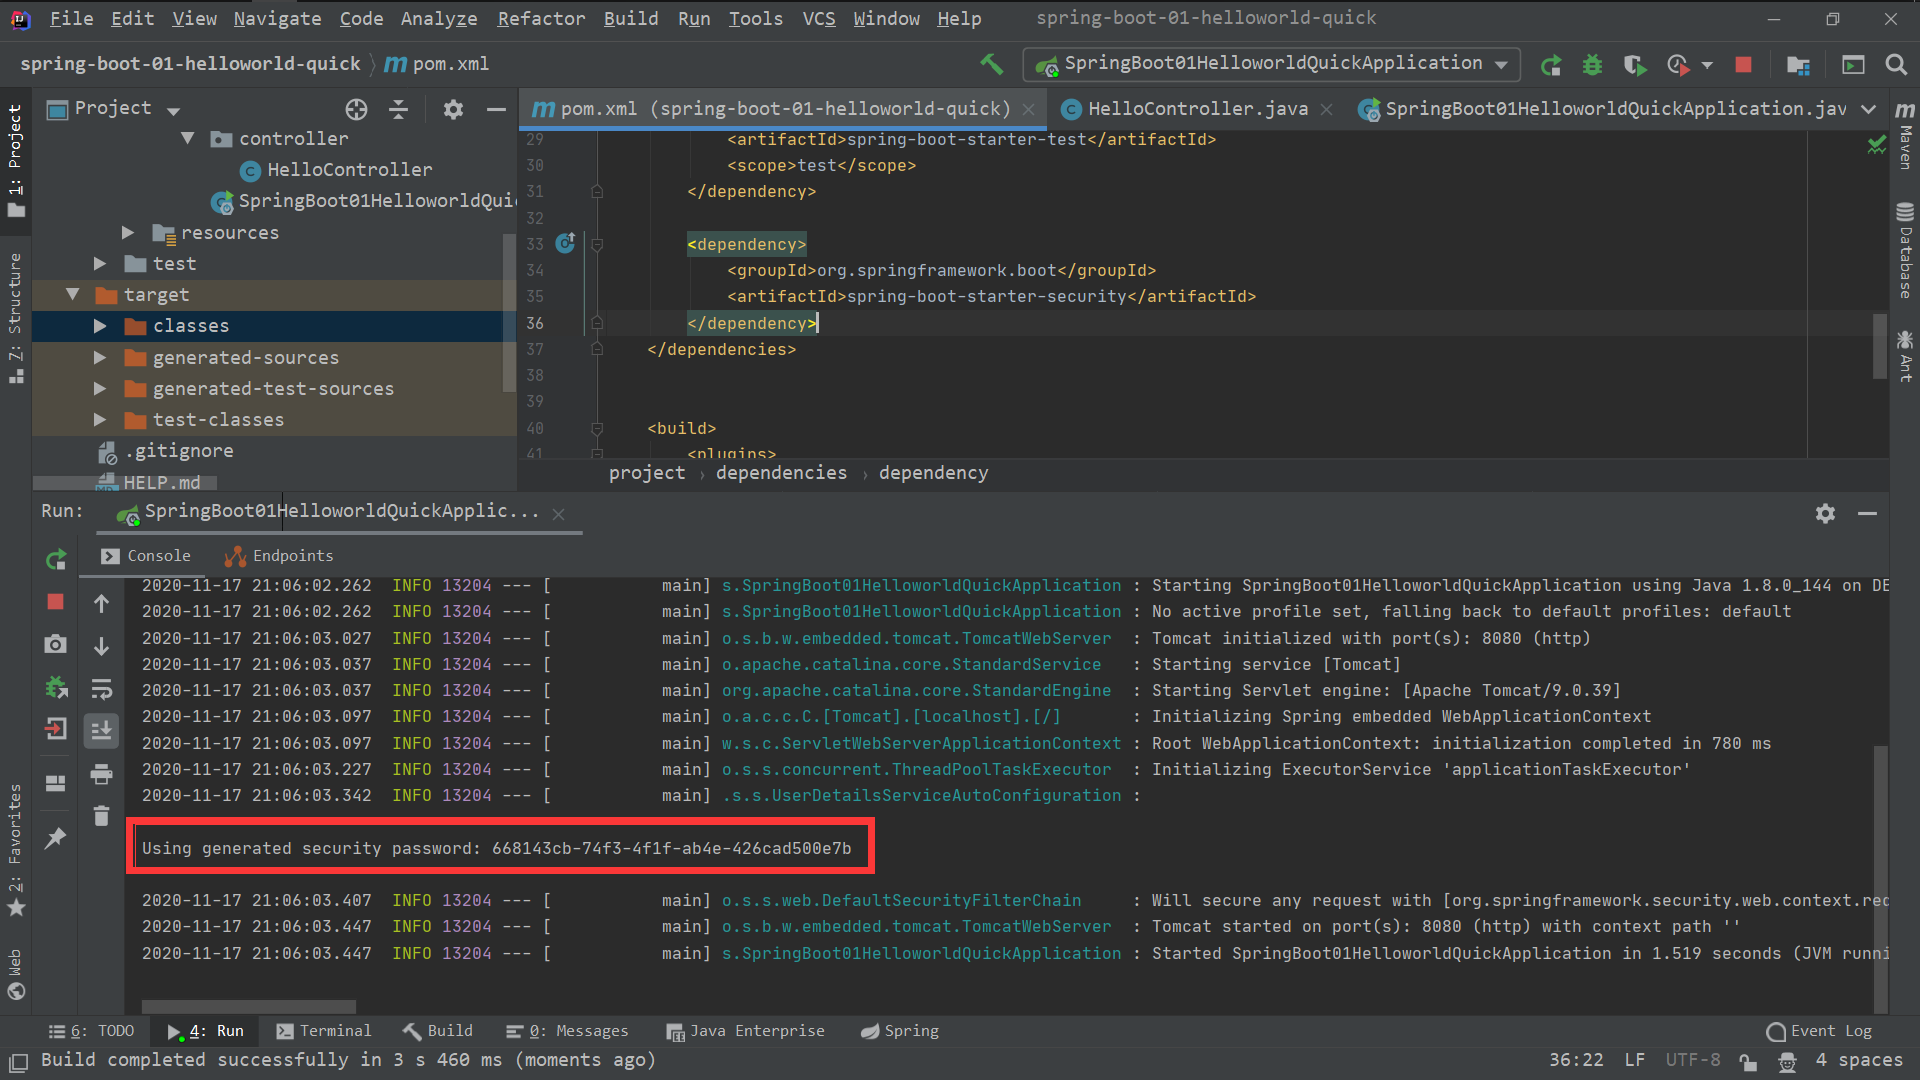This screenshot has width=1920, height=1080.
Task: Collapse the target folder in Project tree
Action: 71,294
